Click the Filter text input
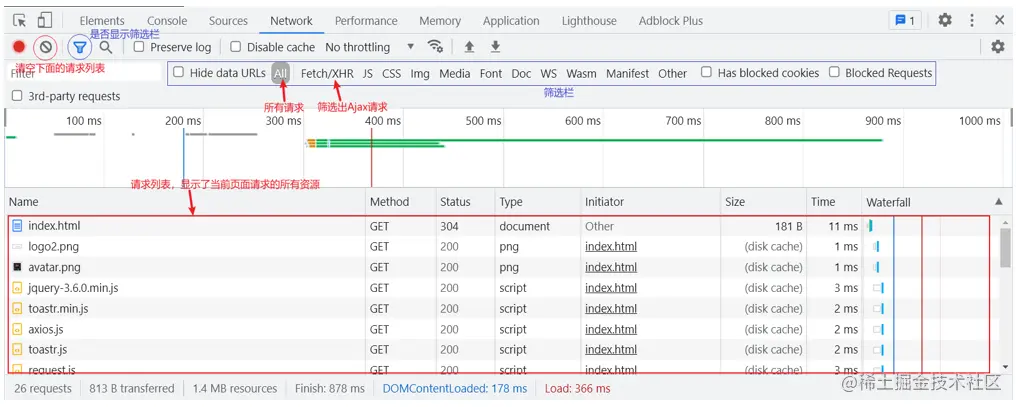Screen dimensions: 1016x407 coord(83,73)
